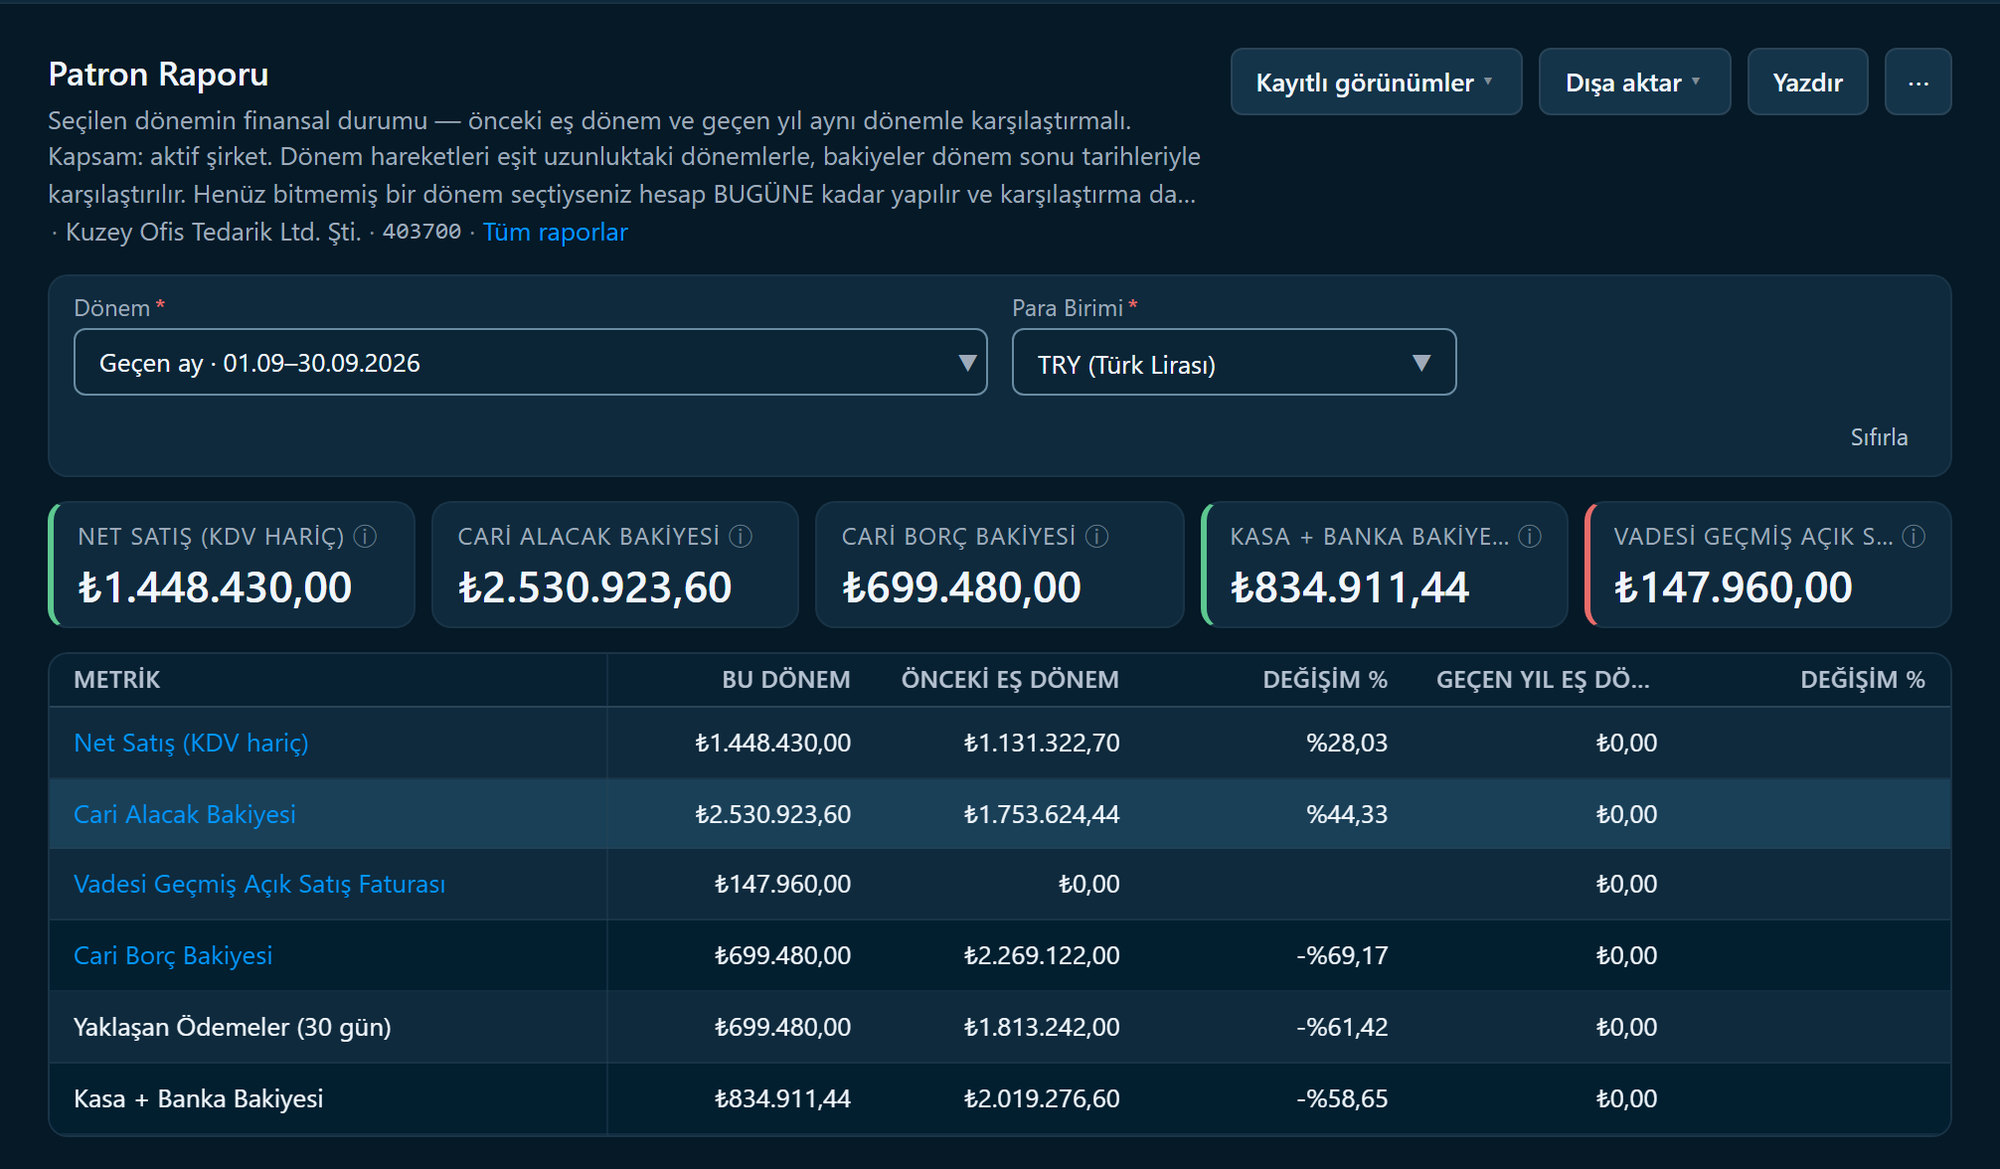2000x1169 pixels.
Task: Click the %28,03 change value
Action: click(1347, 743)
